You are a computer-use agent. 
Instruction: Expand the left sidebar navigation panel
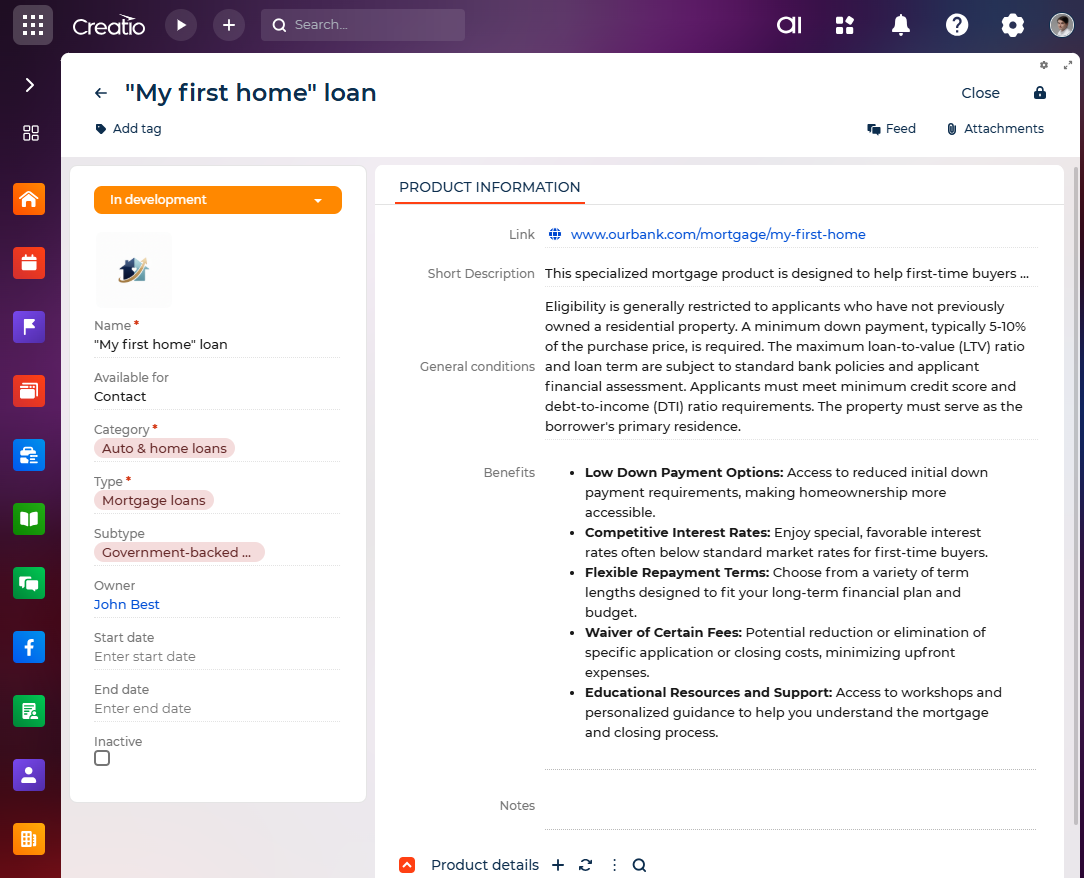click(30, 85)
